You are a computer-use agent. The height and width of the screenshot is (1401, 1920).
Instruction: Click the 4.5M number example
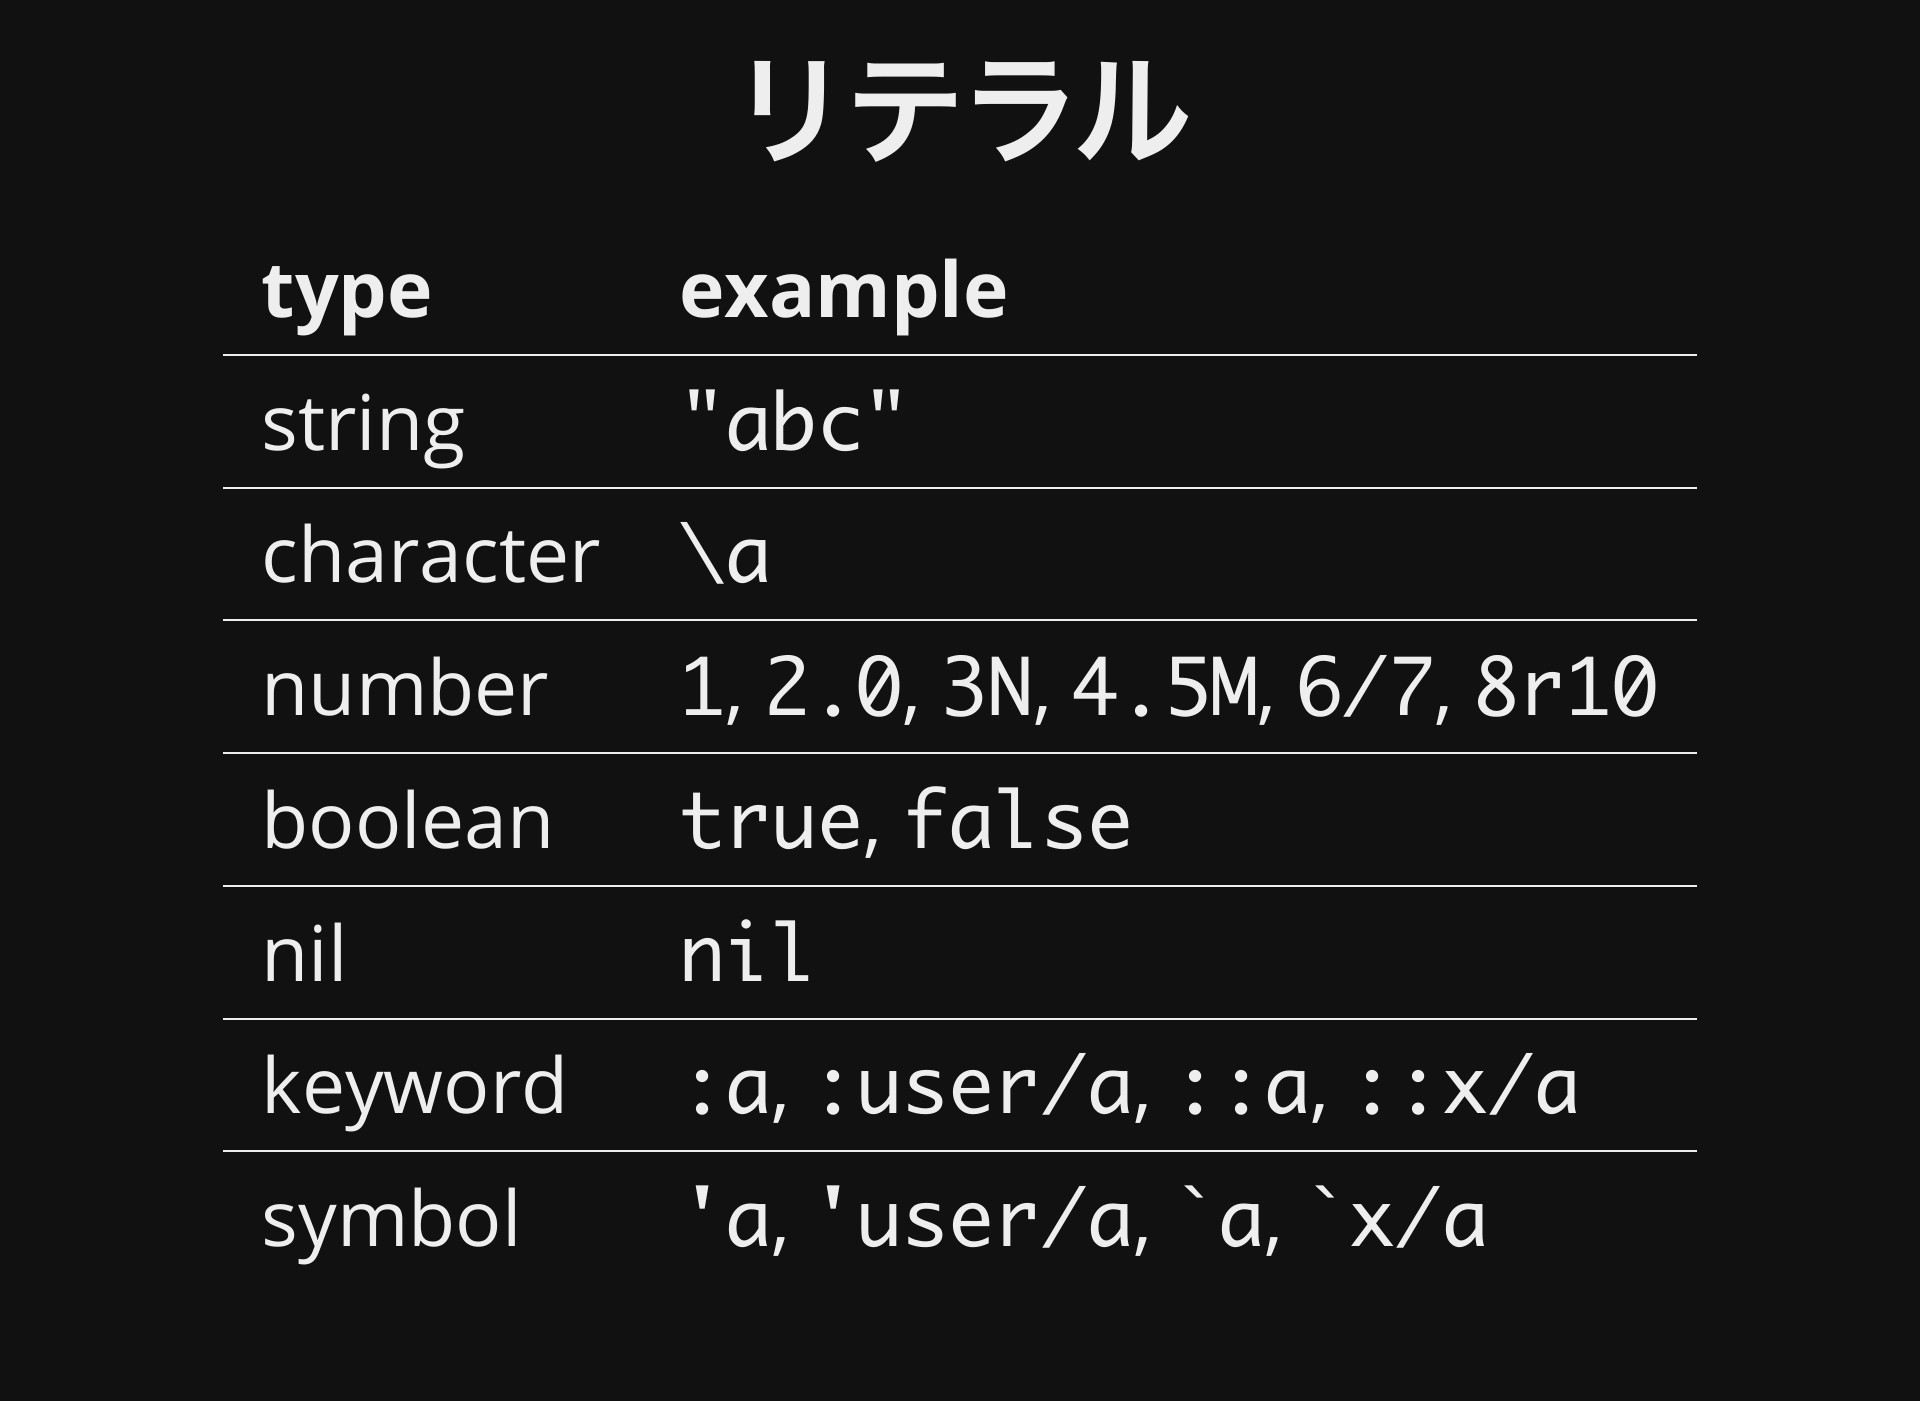coord(1164,688)
